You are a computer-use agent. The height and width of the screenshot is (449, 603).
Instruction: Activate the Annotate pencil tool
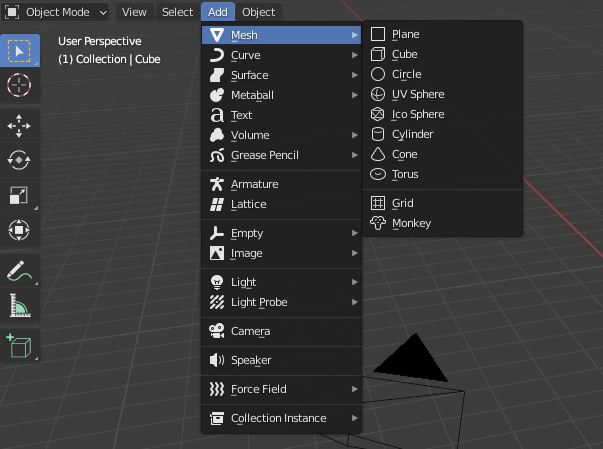[20, 271]
